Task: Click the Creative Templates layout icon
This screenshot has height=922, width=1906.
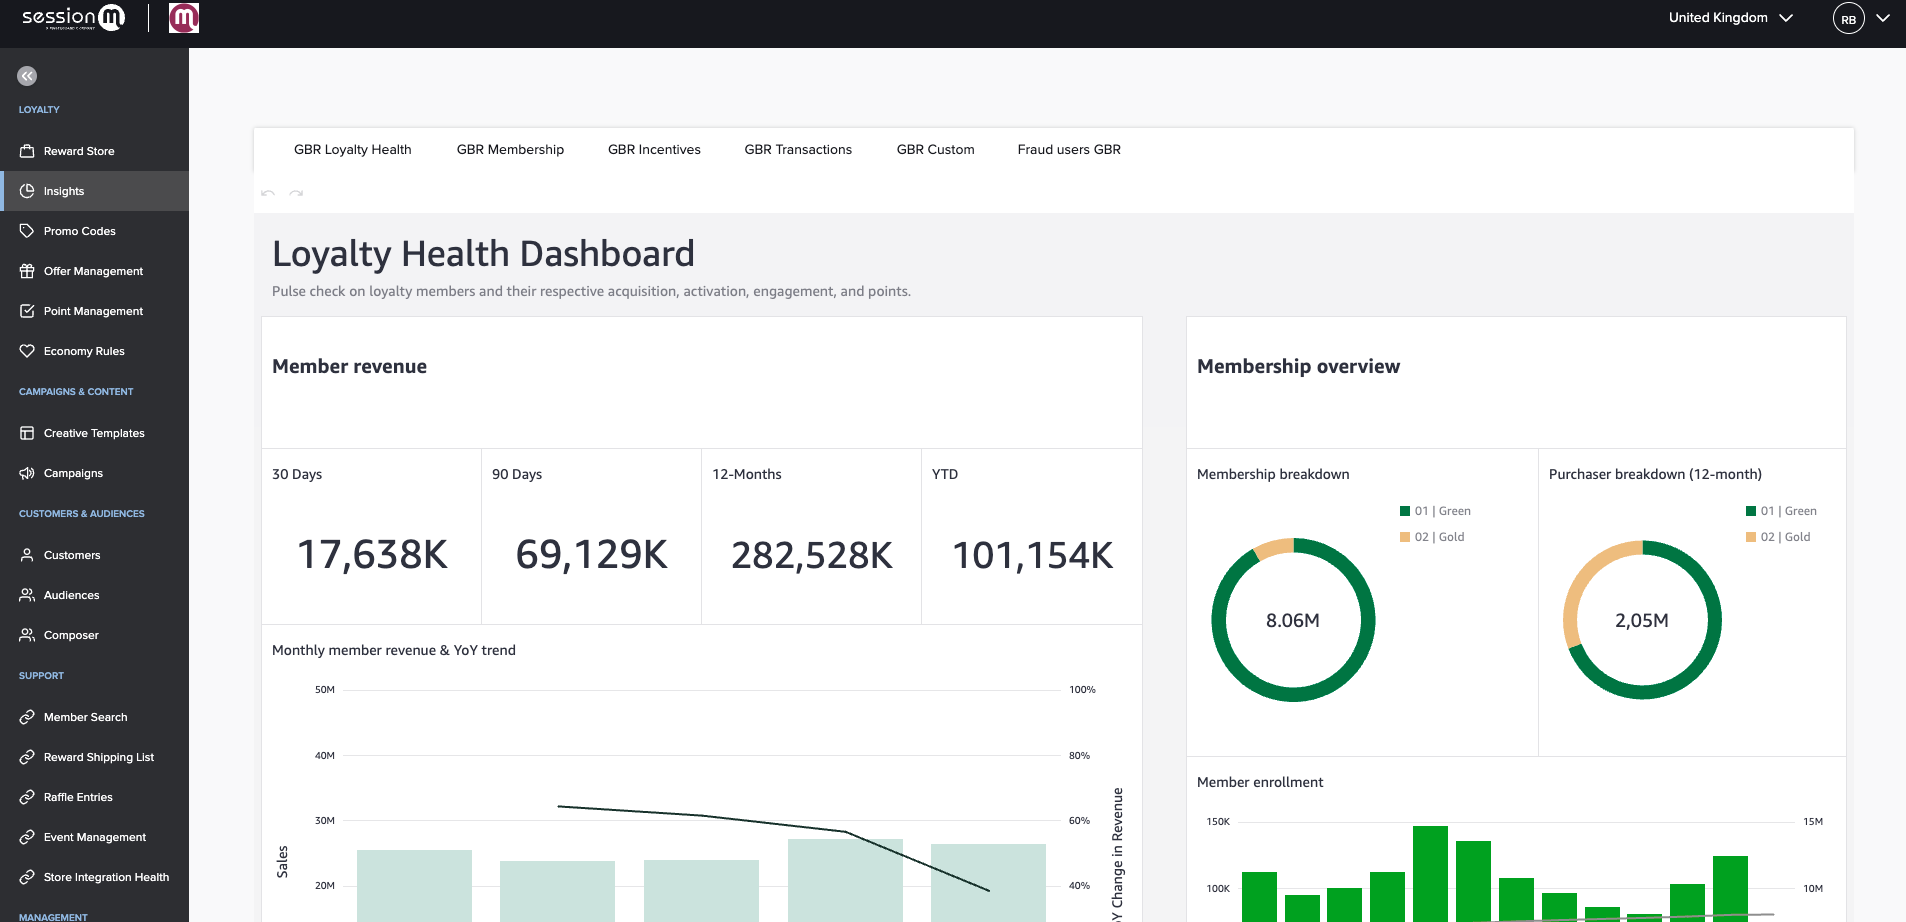Action: coord(27,433)
